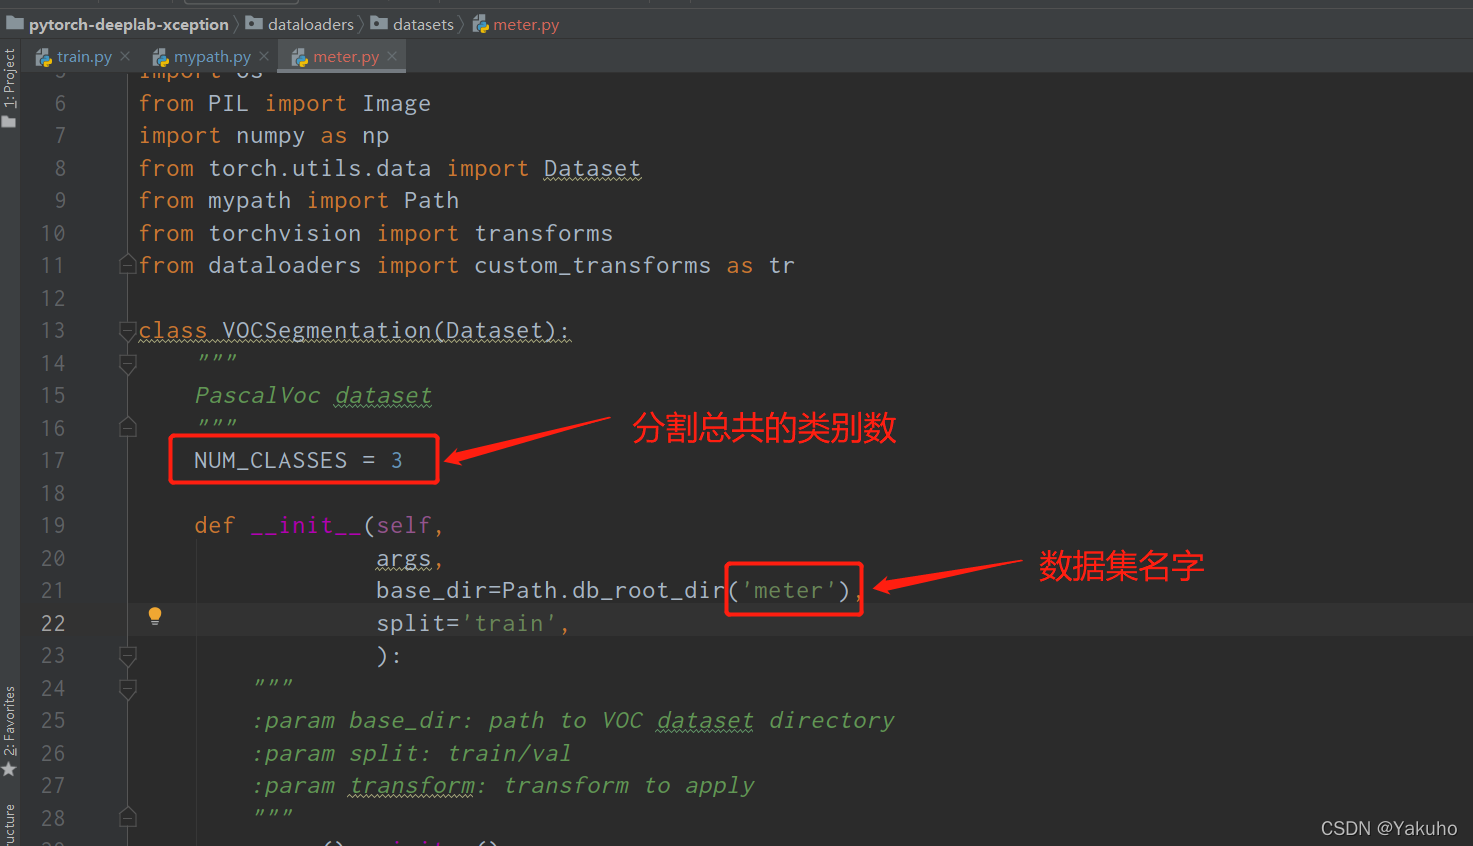This screenshot has width=1473, height=846.
Task: Collapse the import block fold marker at line 11
Action: [127, 265]
